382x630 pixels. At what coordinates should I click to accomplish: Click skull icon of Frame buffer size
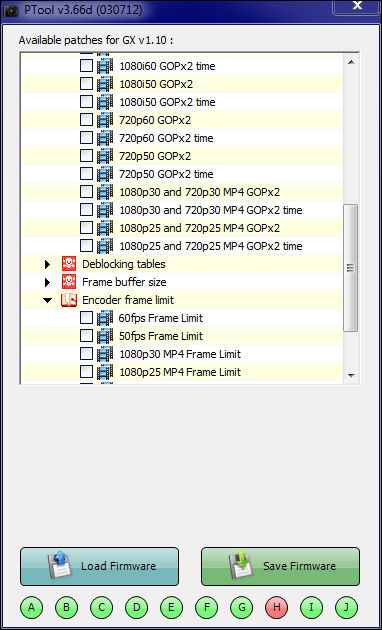click(x=69, y=282)
